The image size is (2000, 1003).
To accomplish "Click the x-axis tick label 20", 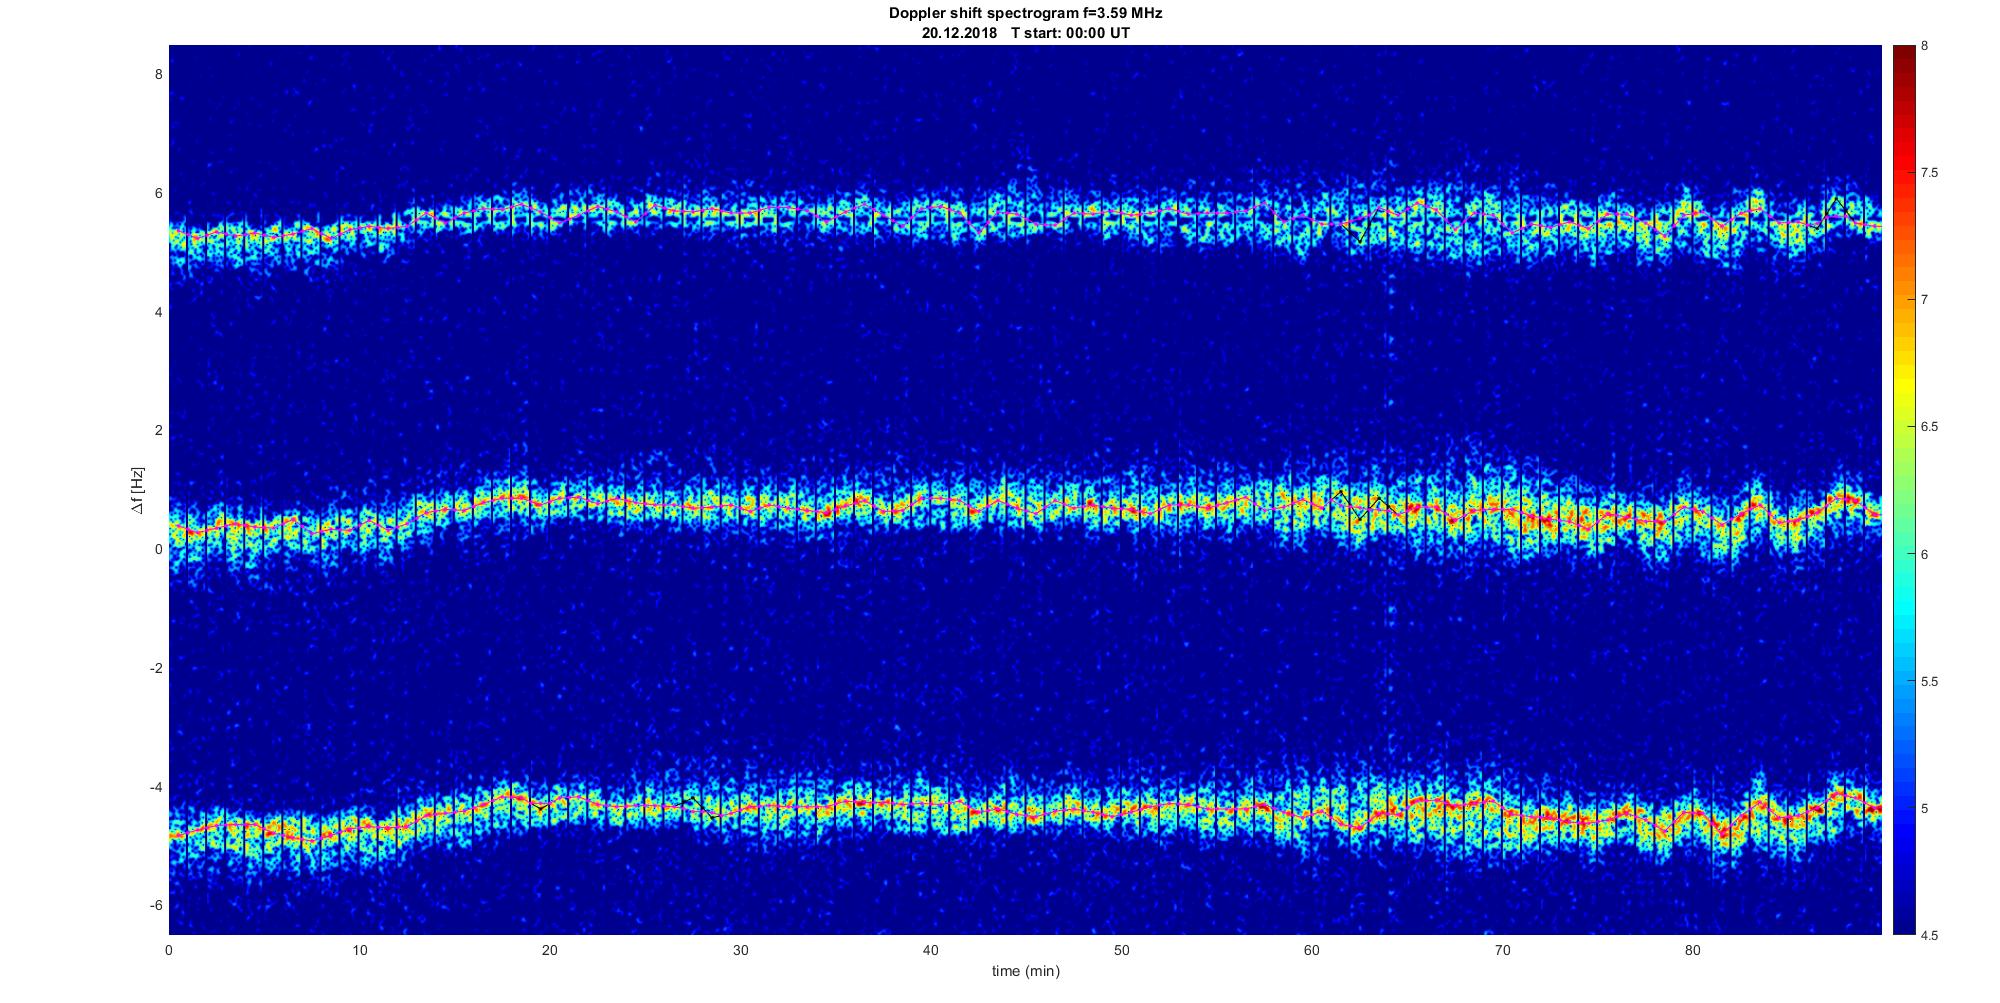I will tap(549, 951).
